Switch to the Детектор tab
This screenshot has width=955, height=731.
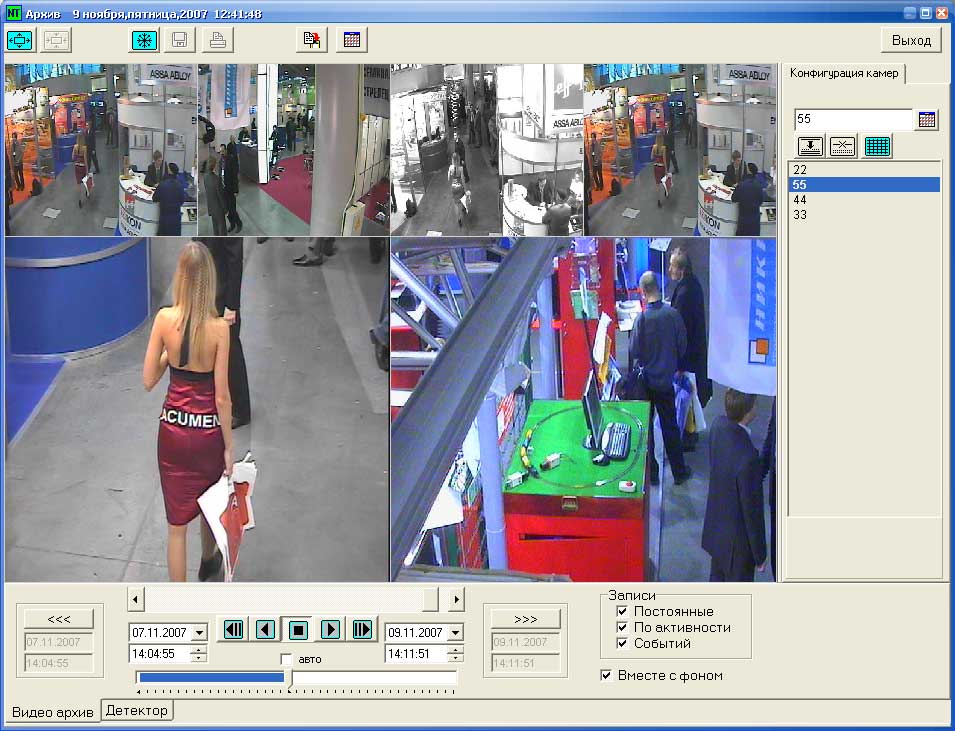[x=138, y=710]
